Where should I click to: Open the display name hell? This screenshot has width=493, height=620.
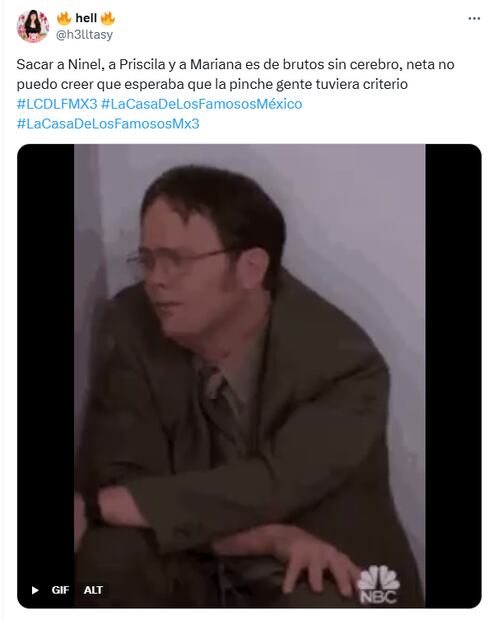click(x=86, y=18)
